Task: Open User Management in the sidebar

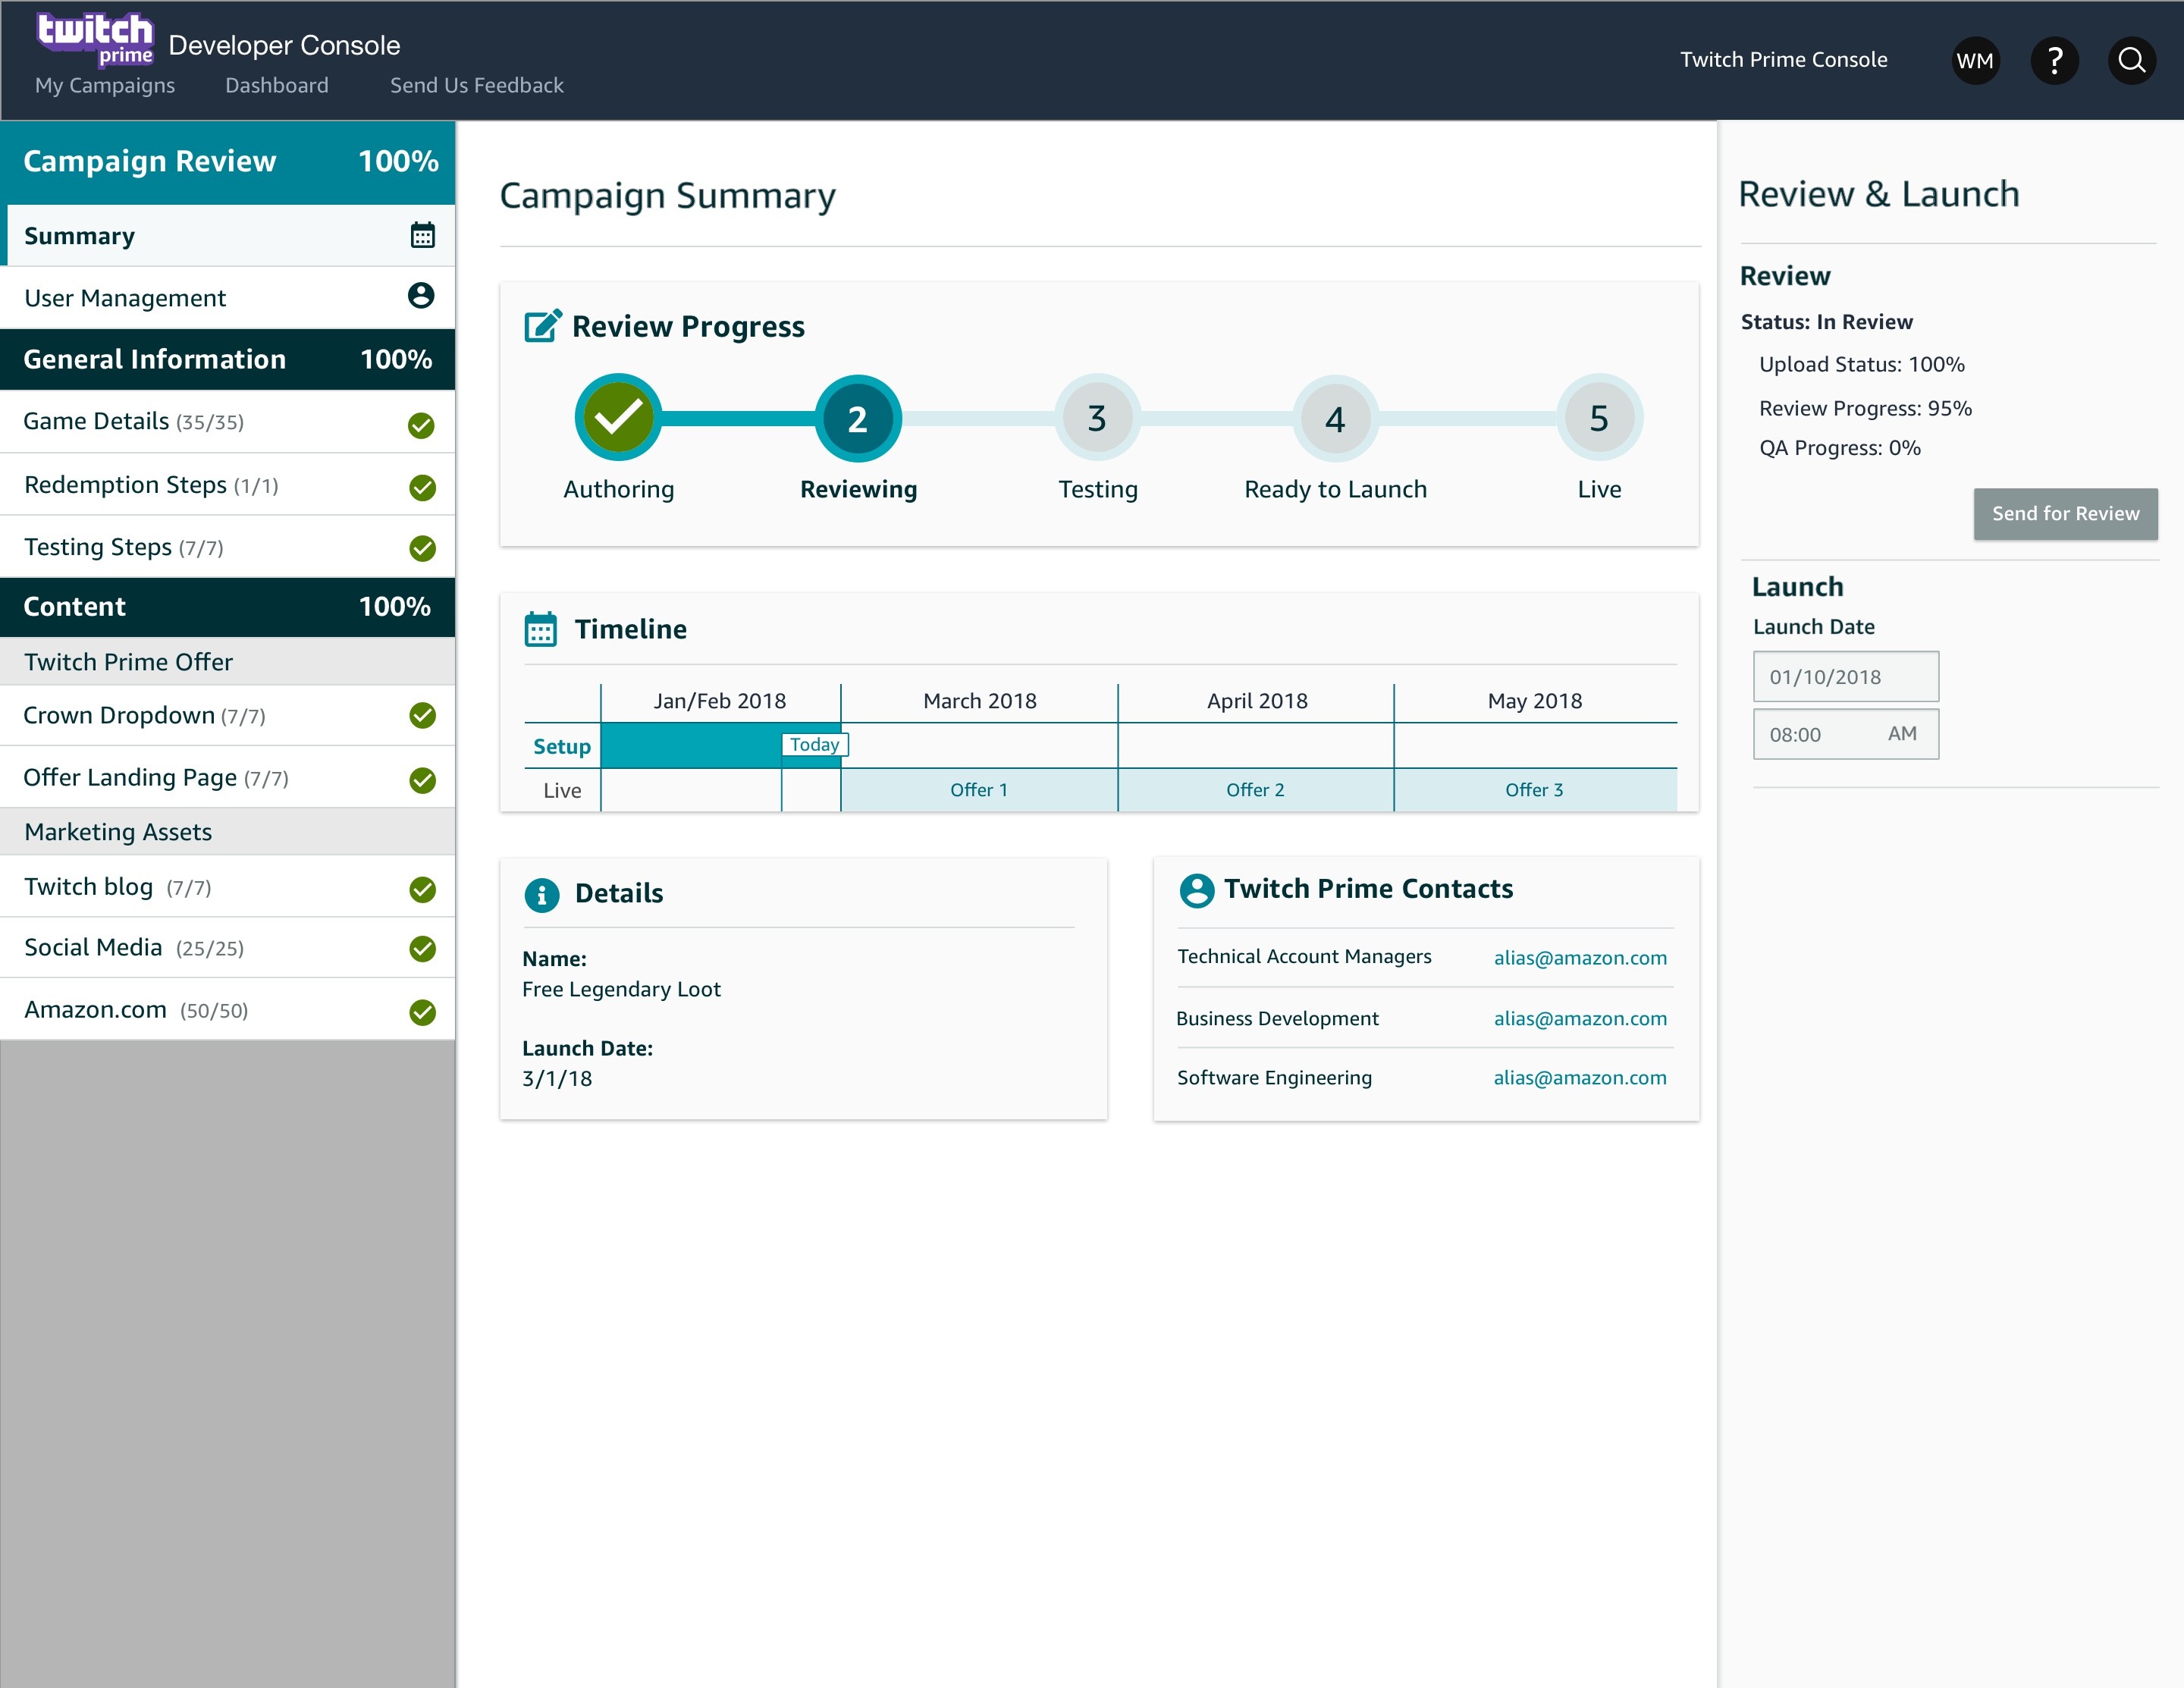Action: pyautogui.click(x=228, y=297)
